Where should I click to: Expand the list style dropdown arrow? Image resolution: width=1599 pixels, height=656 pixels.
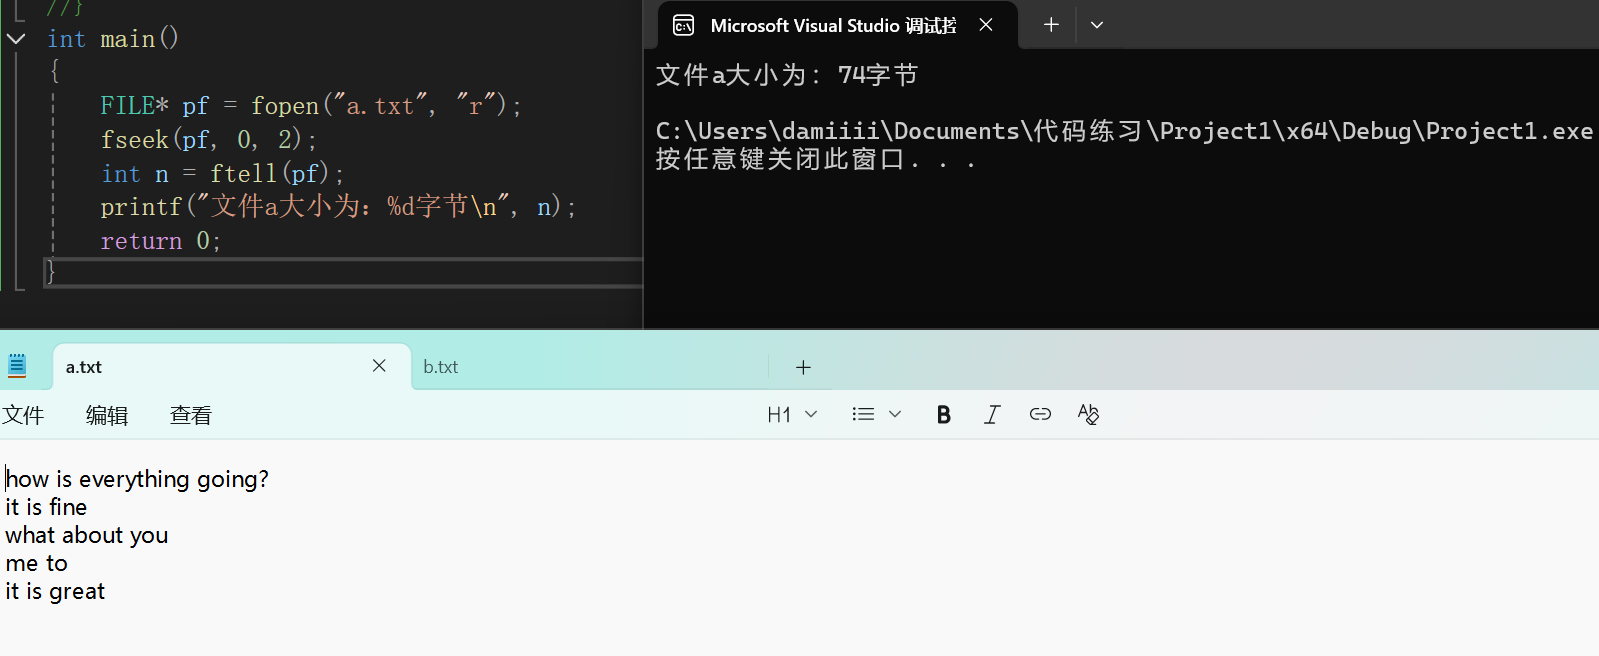895,414
